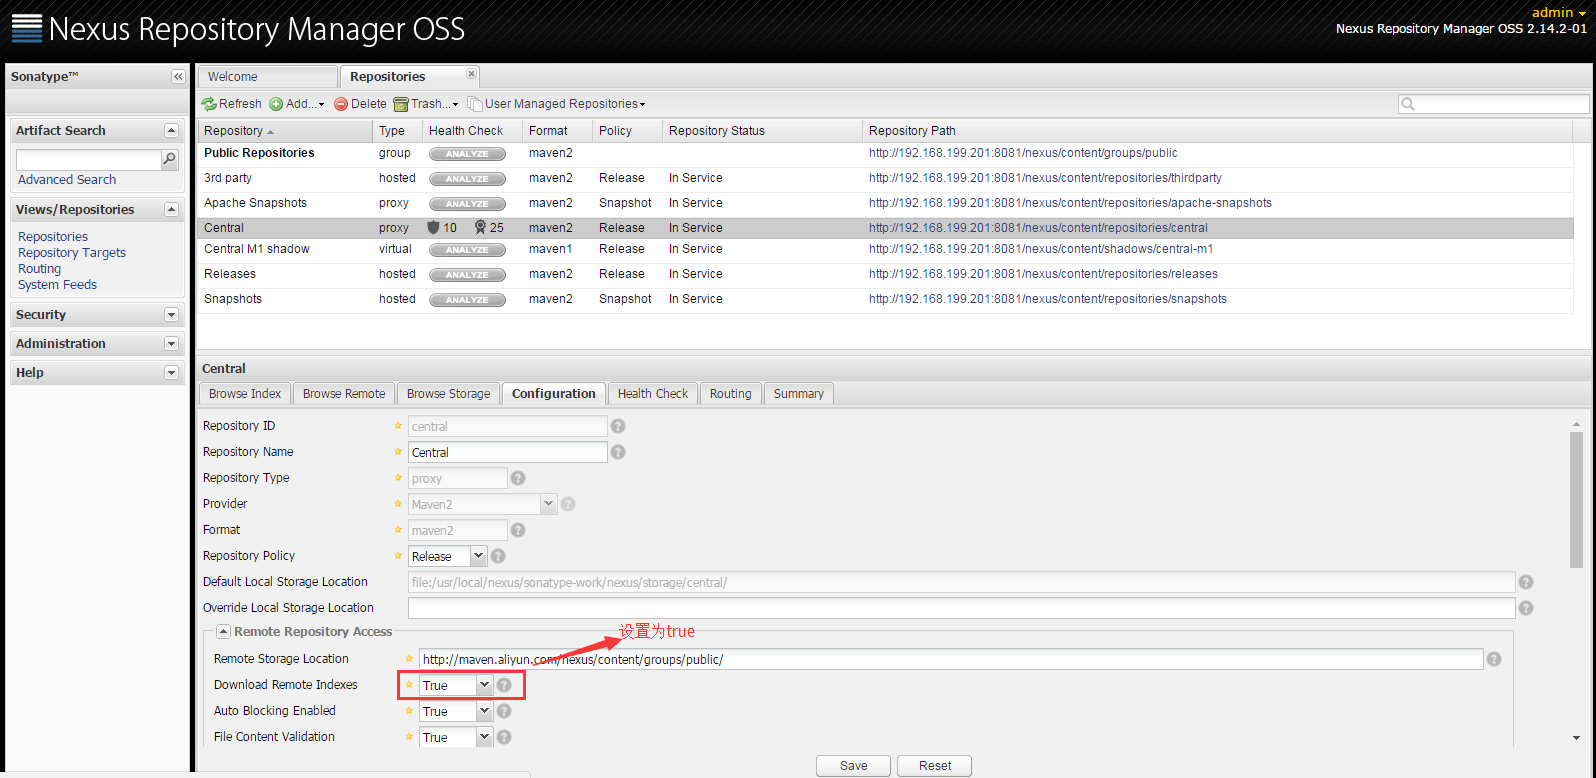
Task: Show help for File Content Validation
Action: click(x=504, y=737)
